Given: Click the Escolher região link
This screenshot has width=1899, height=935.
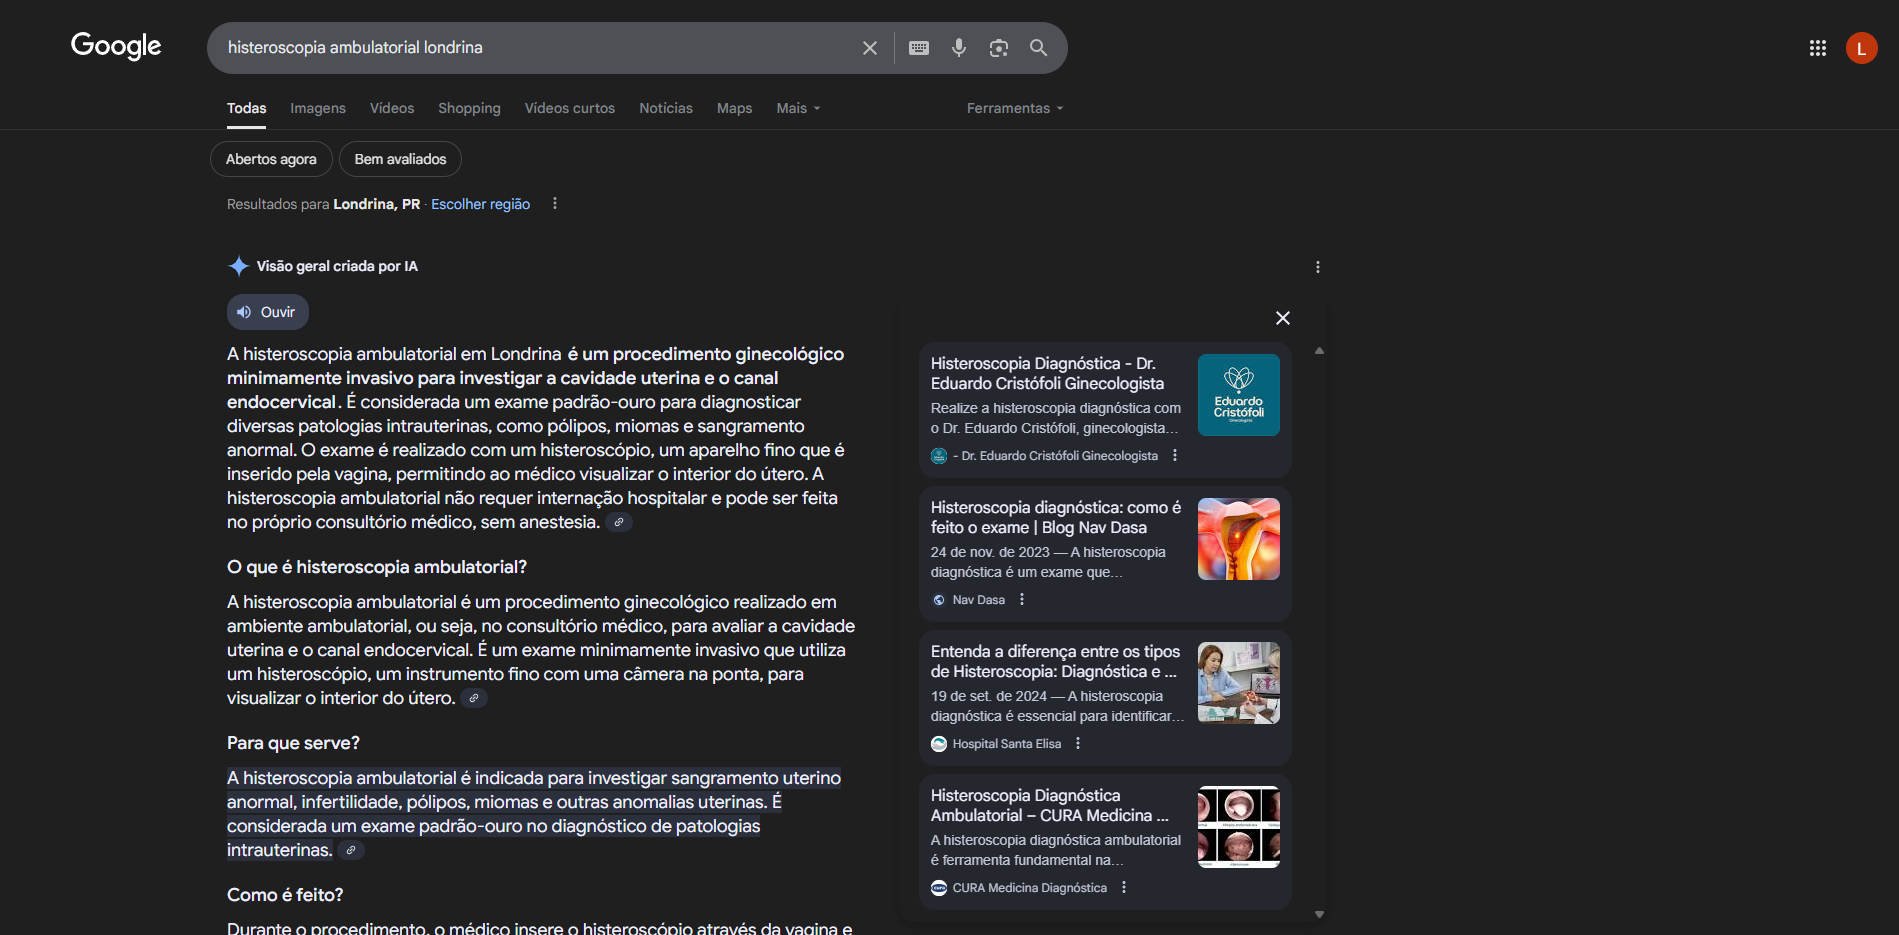Looking at the screenshot, I should [x=481, y=204].
